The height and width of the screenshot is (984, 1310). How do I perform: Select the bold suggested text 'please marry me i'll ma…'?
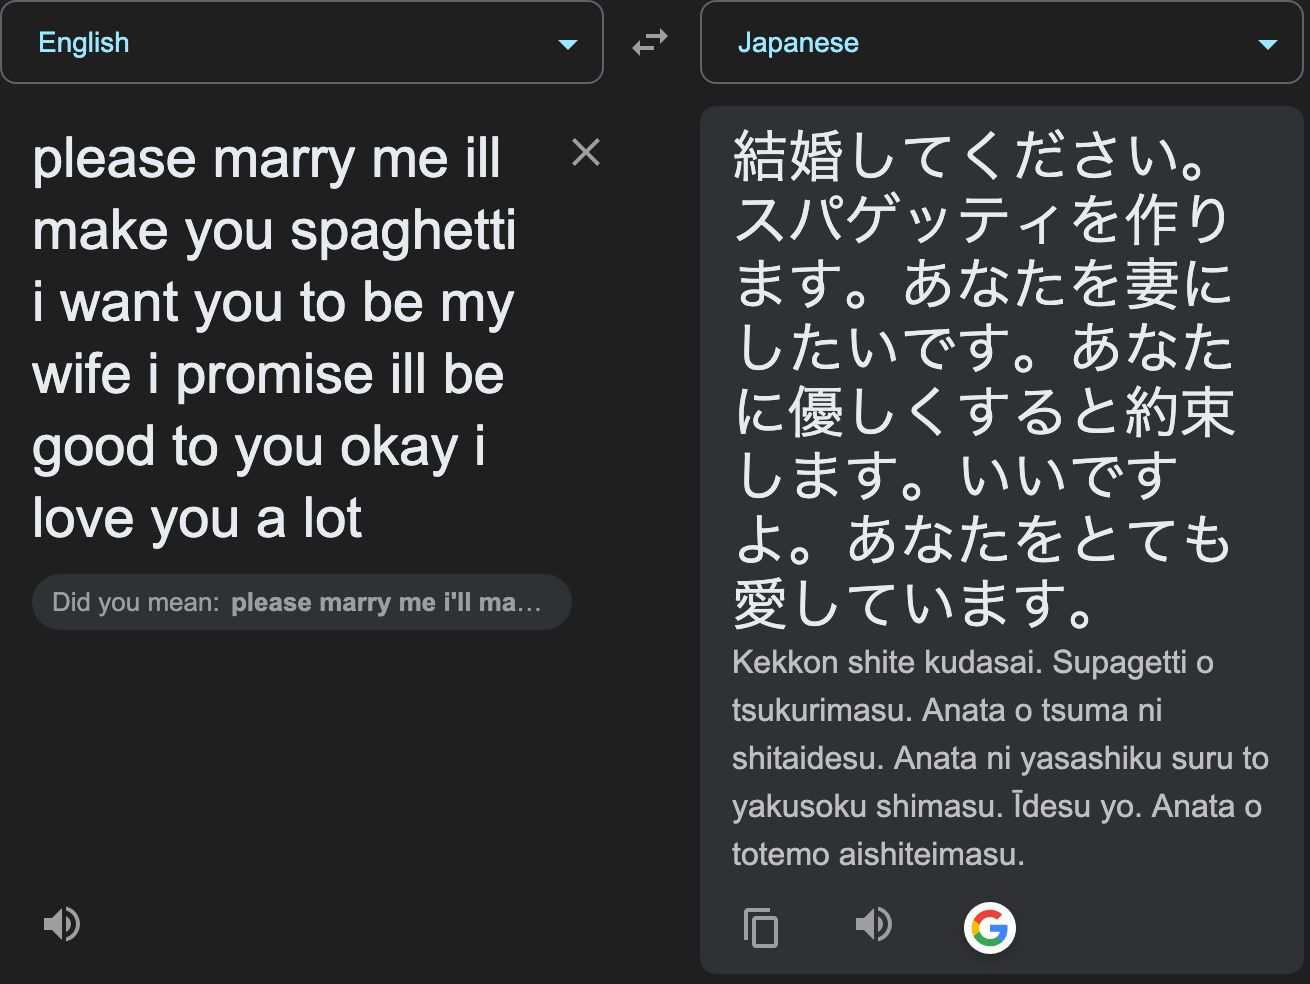tap(386, 602)
